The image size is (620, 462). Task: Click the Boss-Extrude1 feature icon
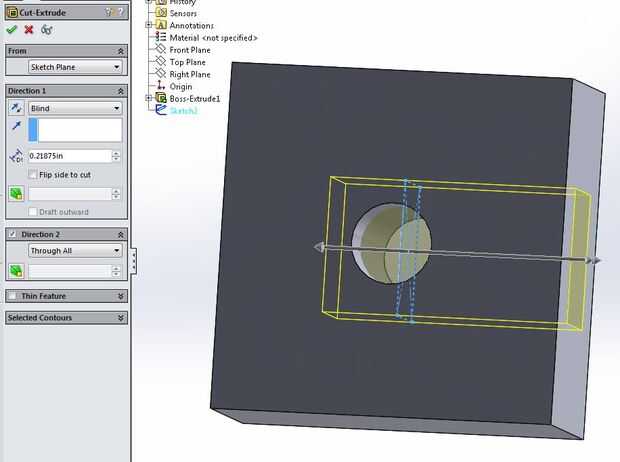pos(161,98)
